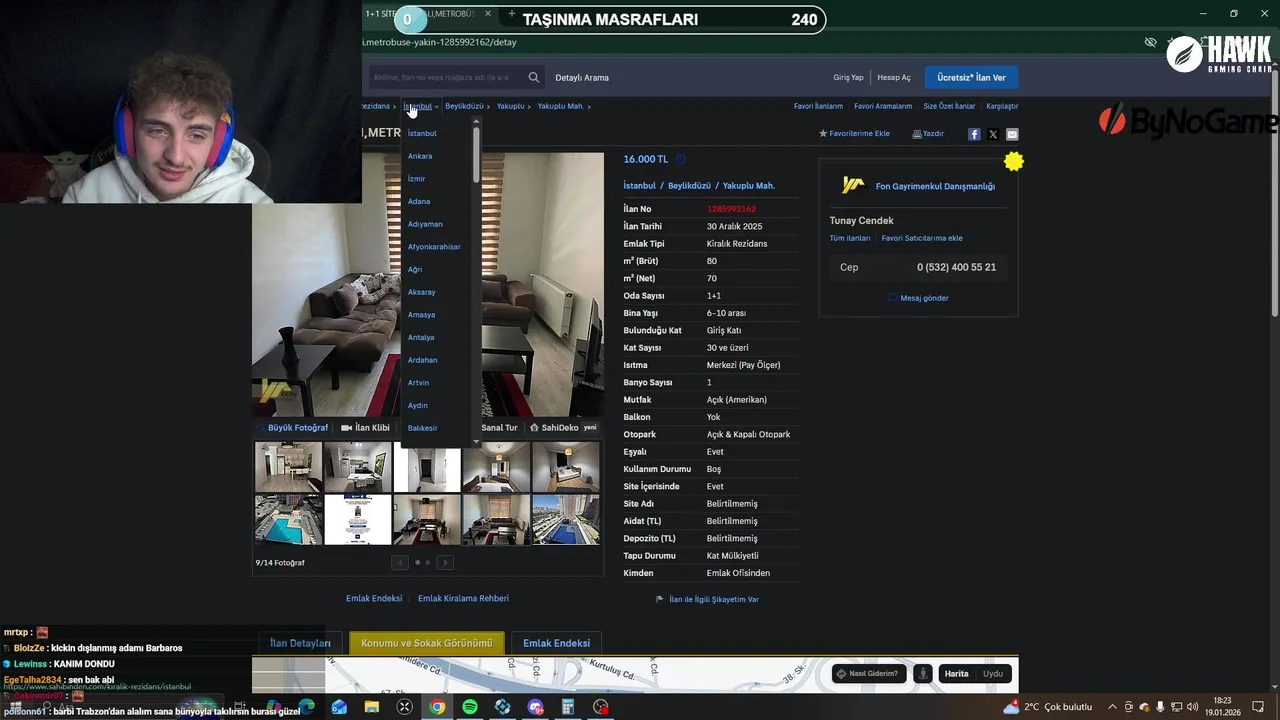This screenshot has width=1280, height=720.
Task: Open Fon Gayrimenkul Danışmanlığı store
Action: 935,186
